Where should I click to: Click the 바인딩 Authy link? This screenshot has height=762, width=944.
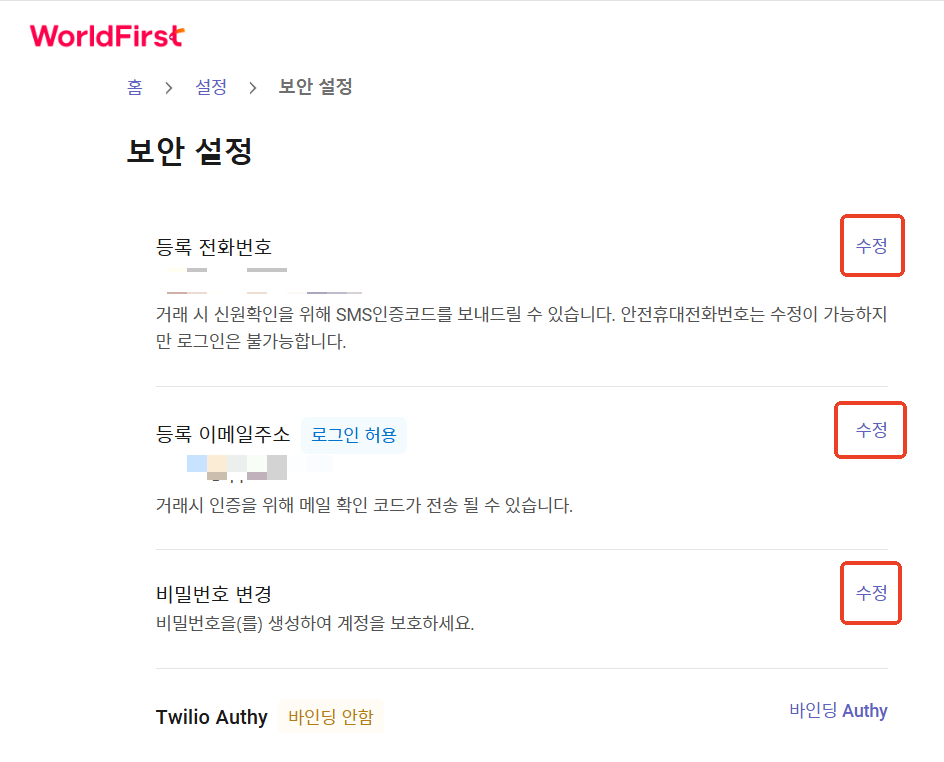(838, 710)
